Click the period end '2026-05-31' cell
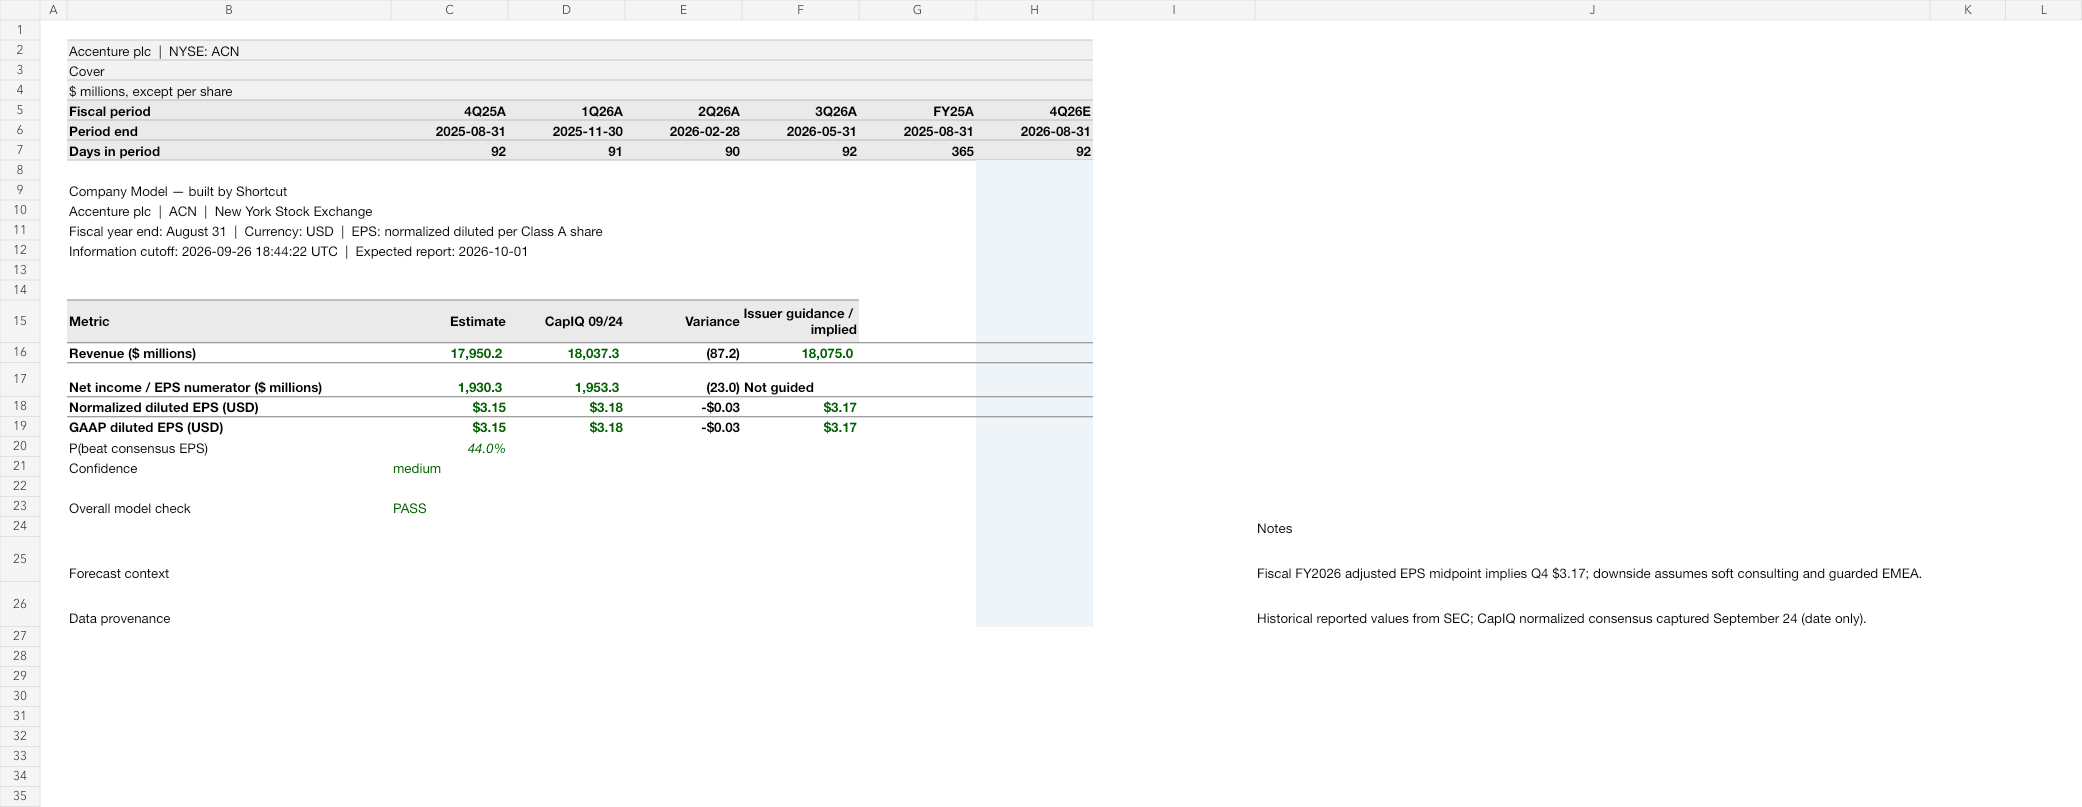Viewport: 2082px width, 807px height. [x=801, y=131]
